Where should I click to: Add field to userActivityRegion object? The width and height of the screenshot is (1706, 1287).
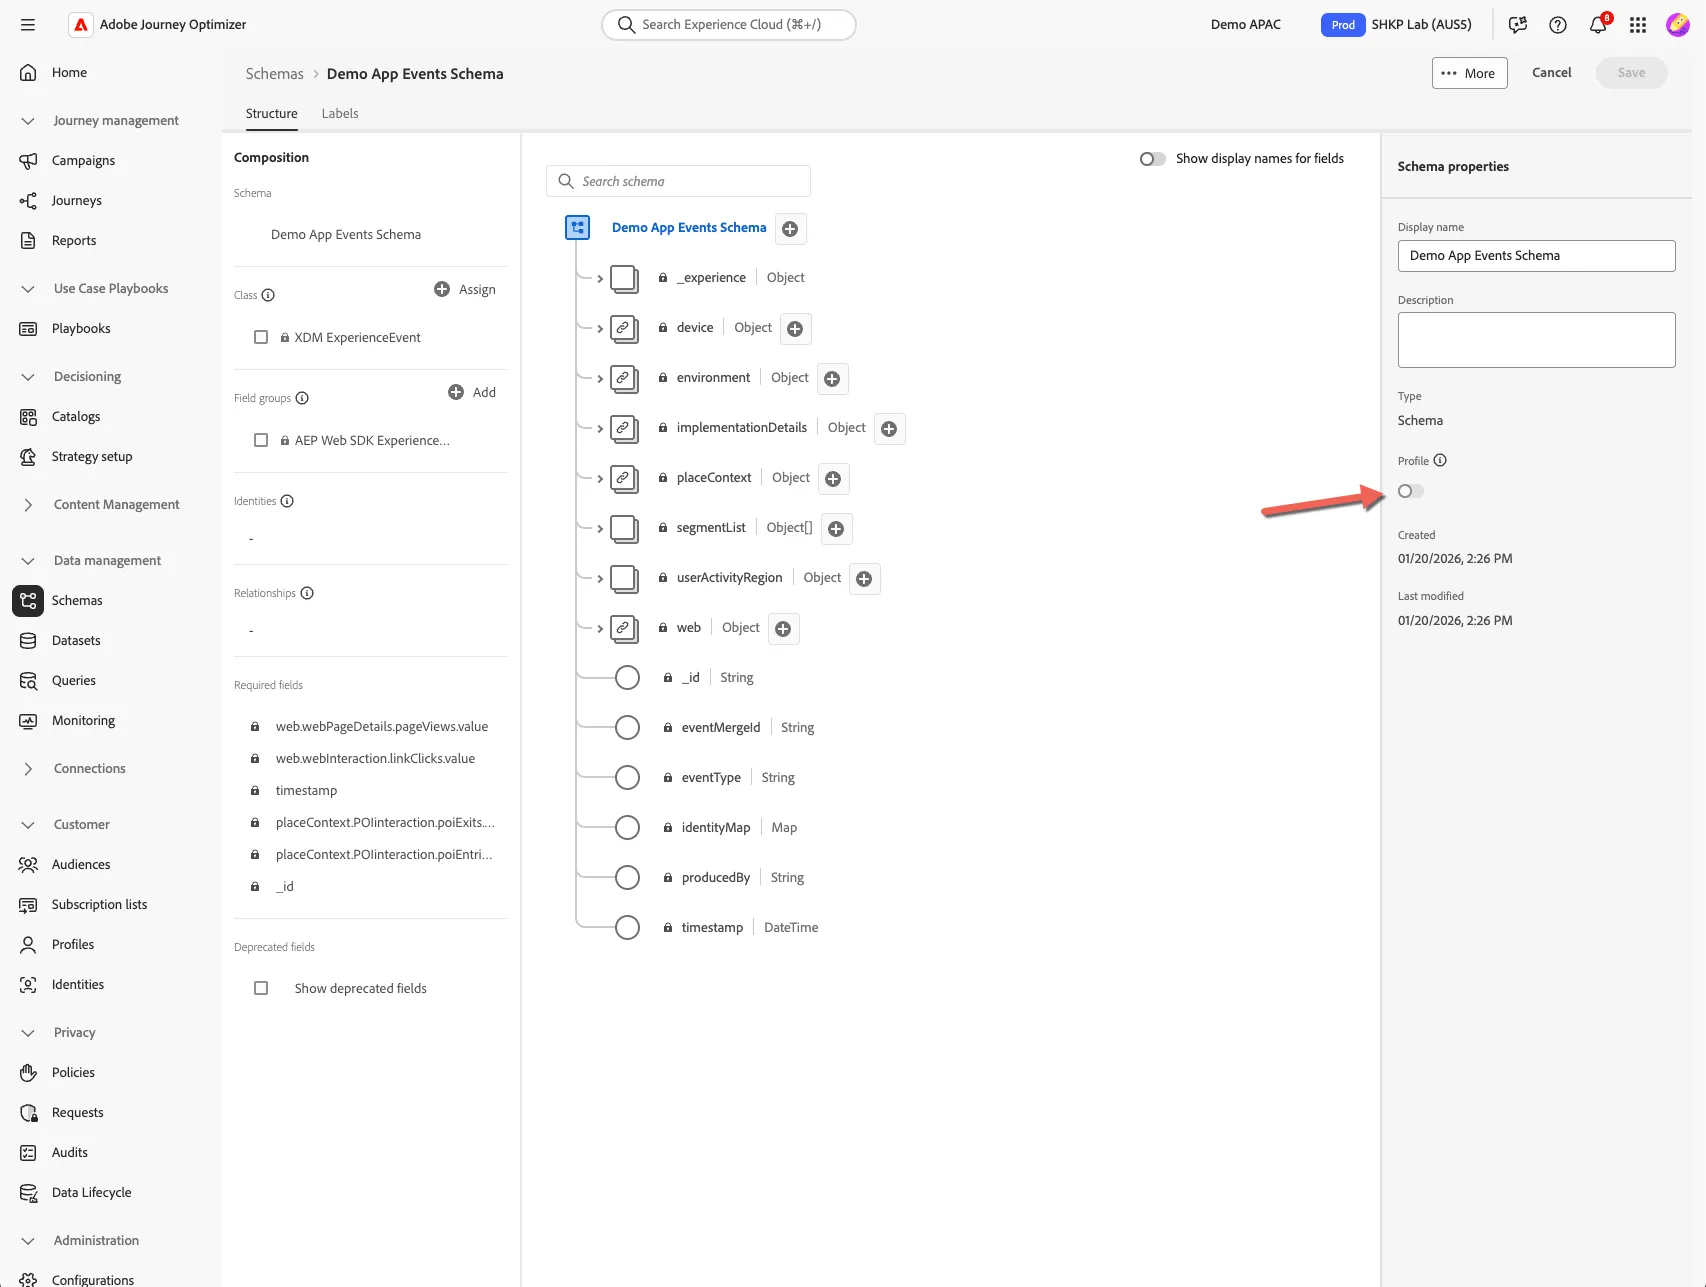coord(864,579)
